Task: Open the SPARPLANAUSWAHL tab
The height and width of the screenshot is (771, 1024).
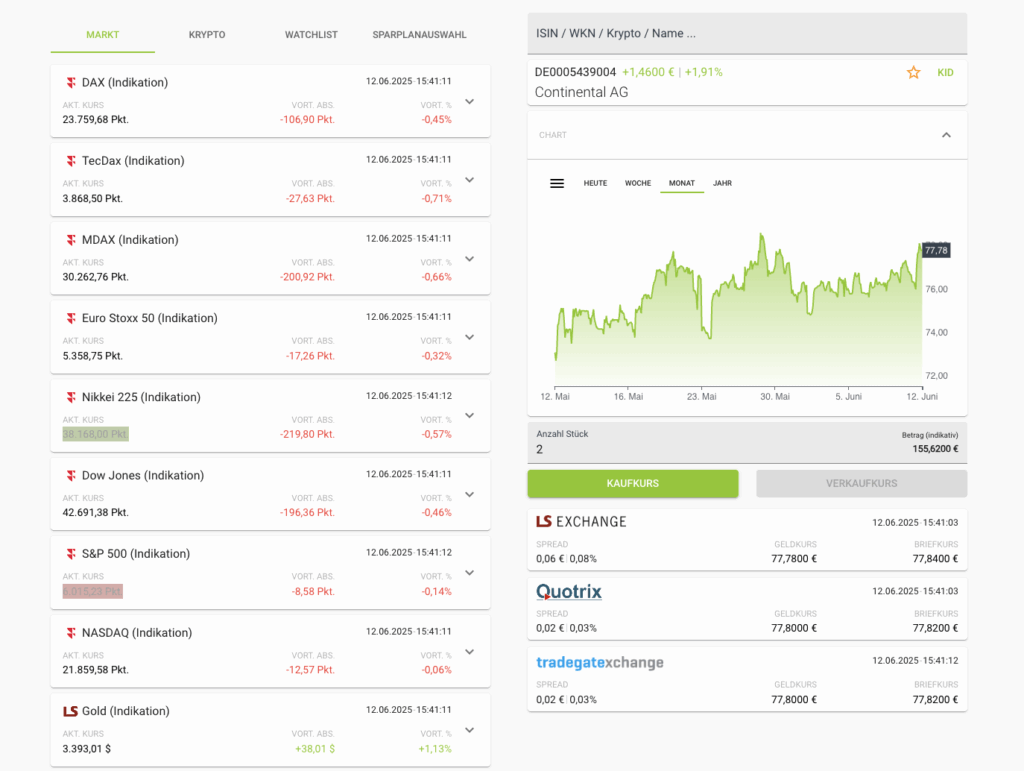Action: click(x=419, y=35)
